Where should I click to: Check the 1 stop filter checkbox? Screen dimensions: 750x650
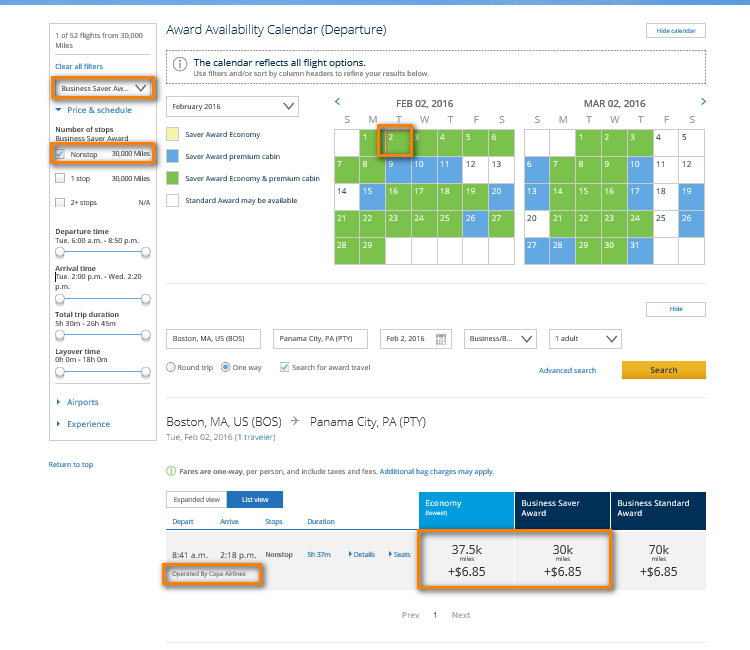61,178
